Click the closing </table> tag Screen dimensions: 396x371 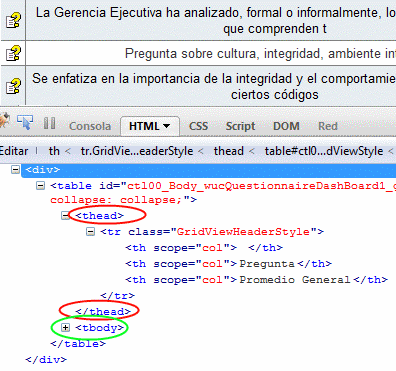coord(78,344)
